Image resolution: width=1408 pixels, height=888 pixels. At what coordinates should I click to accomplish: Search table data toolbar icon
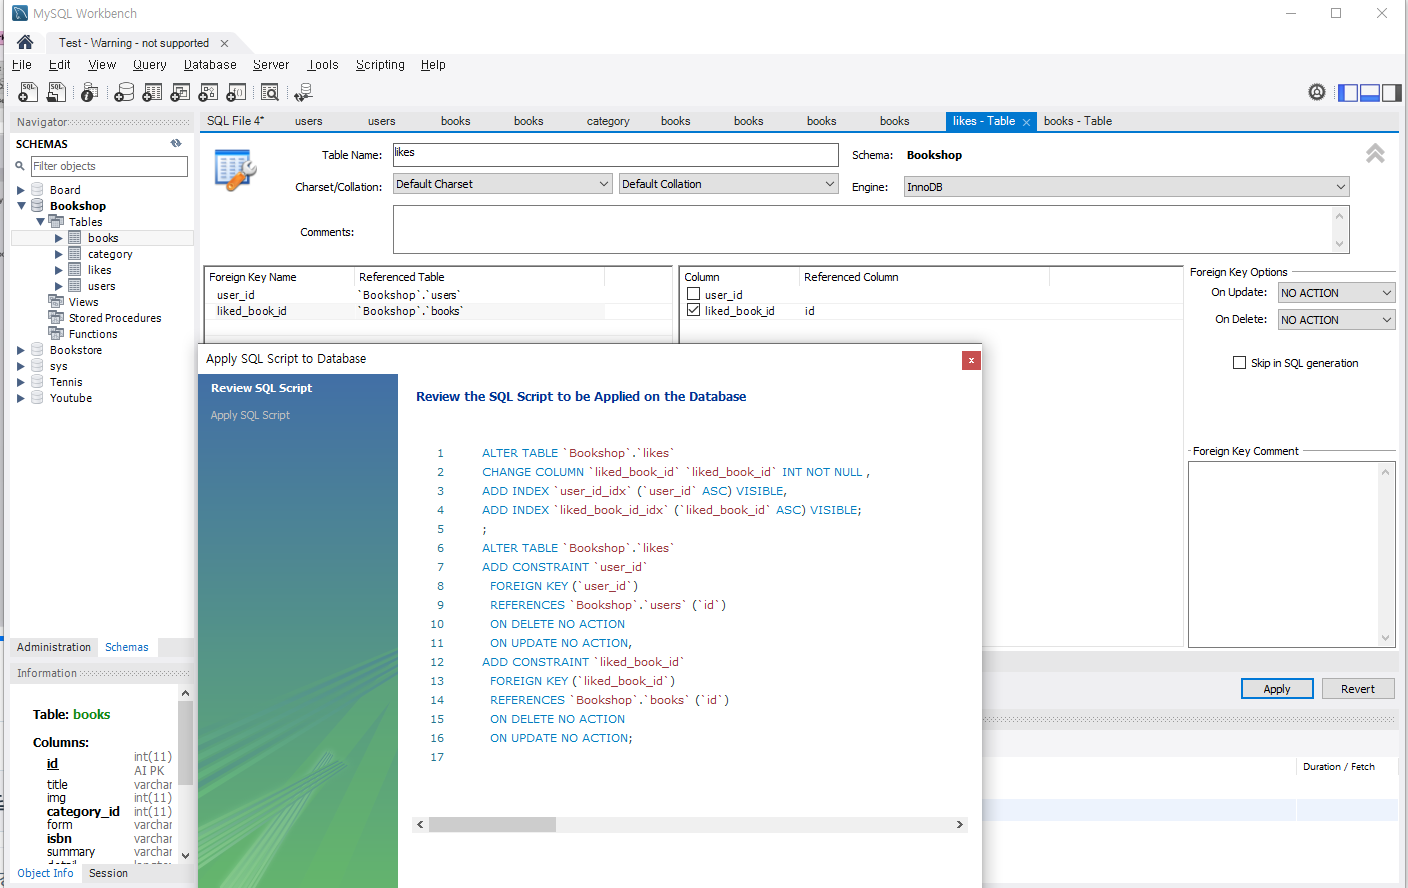(x=270, y=92)
